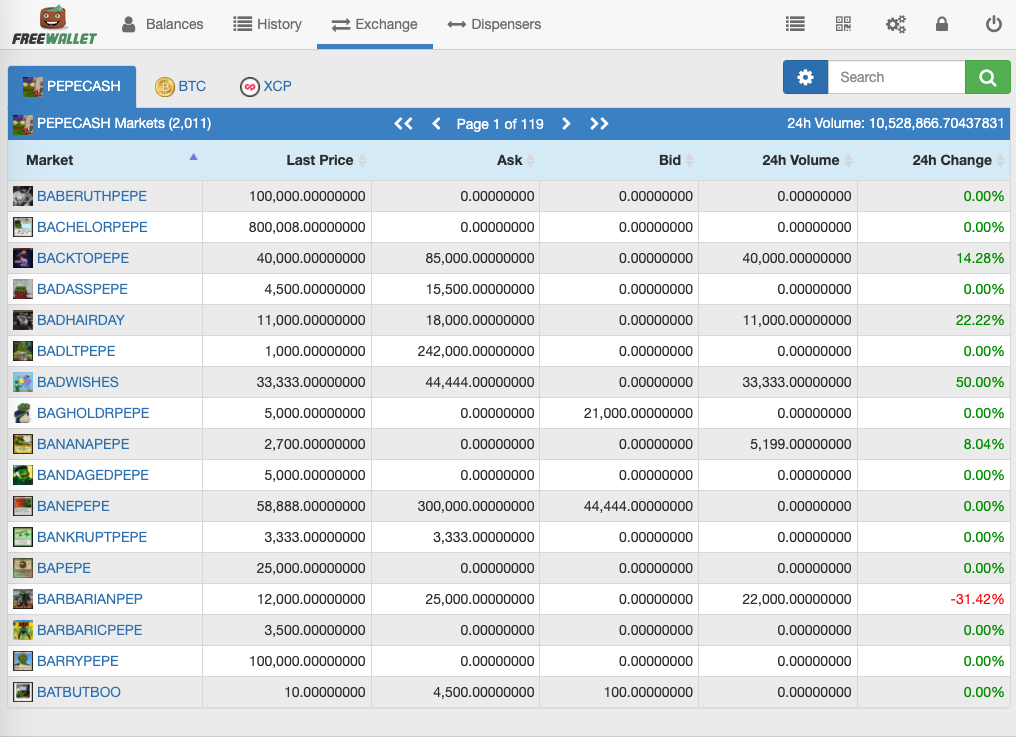The height and width of the screenshot is (737, 1016).
Task: Open the list view icon in top bar
Action: [x=795, y=24]
